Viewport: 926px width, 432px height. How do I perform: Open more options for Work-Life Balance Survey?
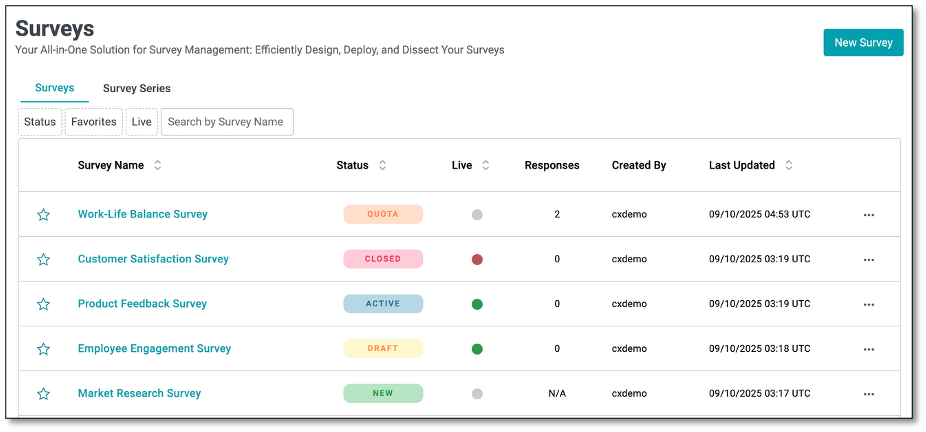[x=868, y=215]
